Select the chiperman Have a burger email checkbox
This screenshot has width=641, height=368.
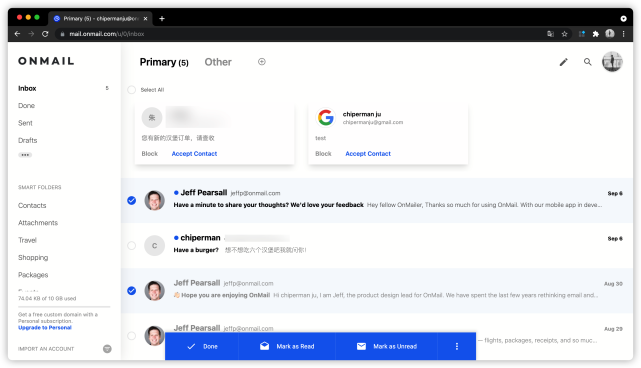click(131, 245)
